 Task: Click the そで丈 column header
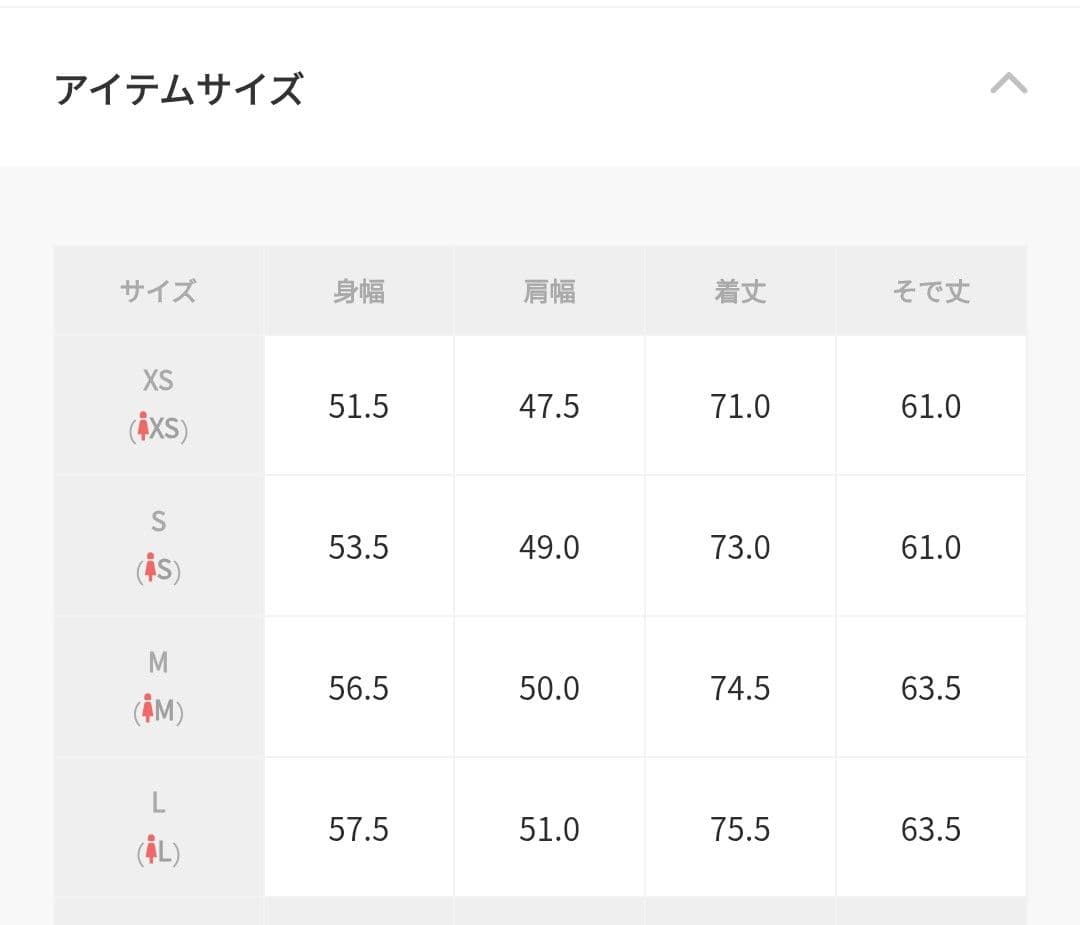click(x=931, y=291)
